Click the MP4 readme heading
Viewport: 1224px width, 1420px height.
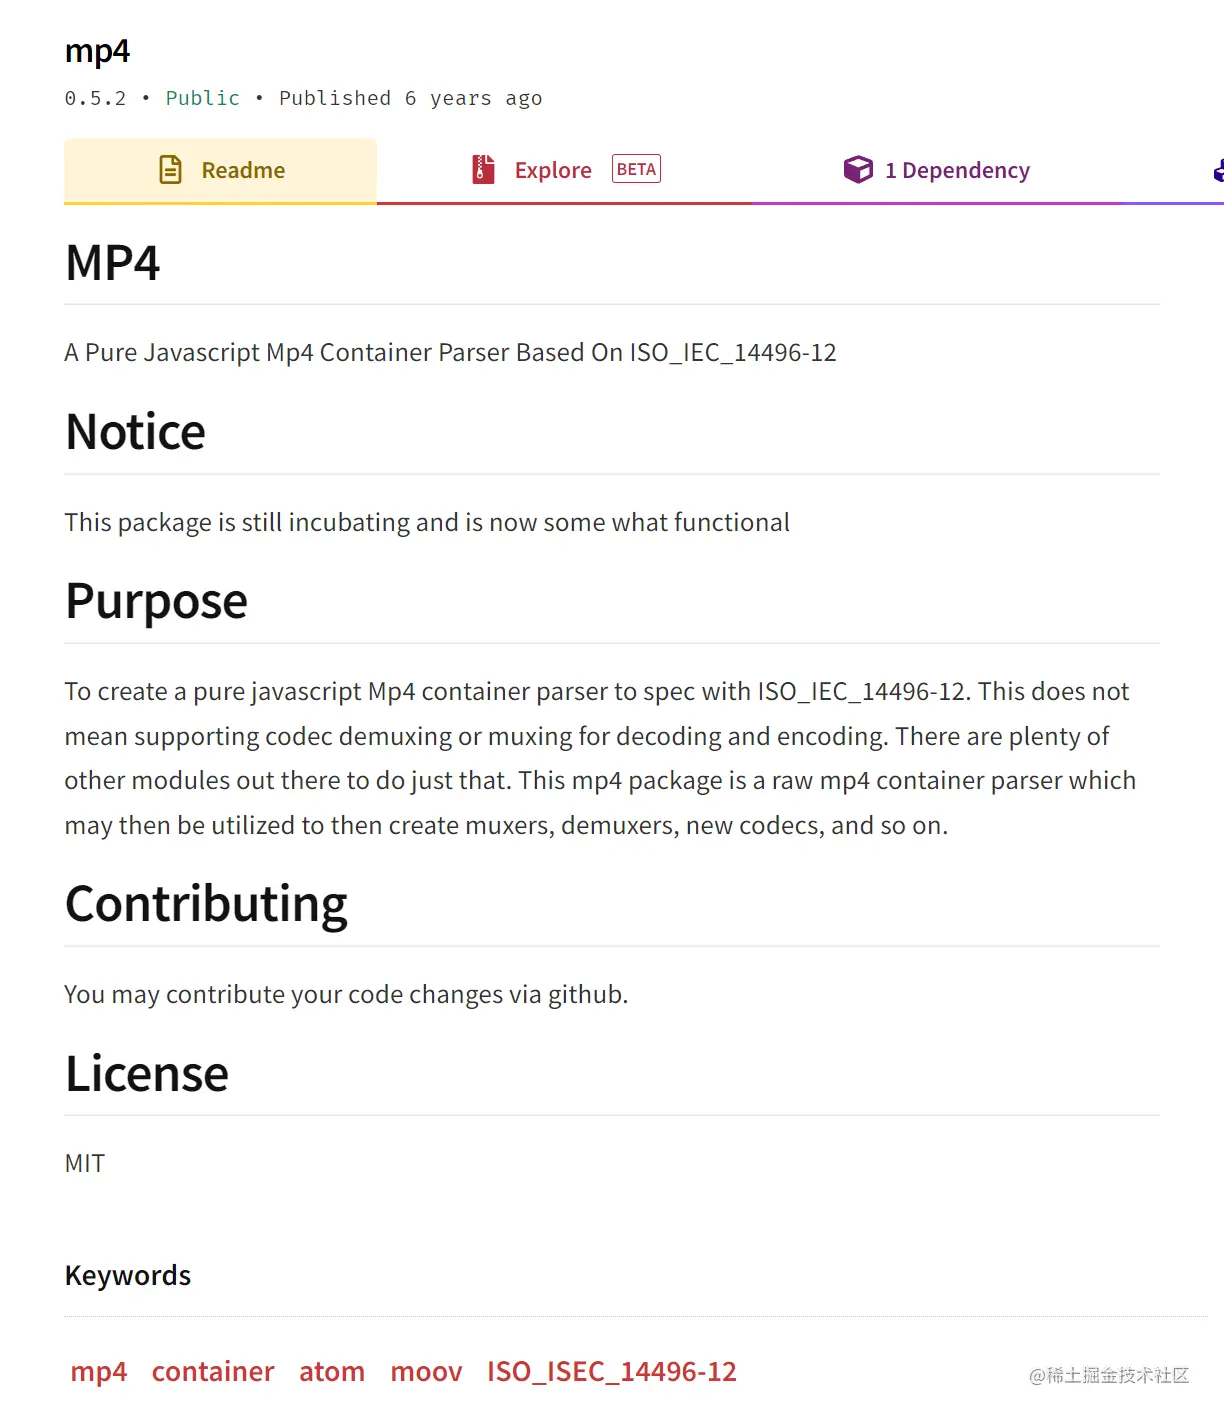(x=113, y=263)
